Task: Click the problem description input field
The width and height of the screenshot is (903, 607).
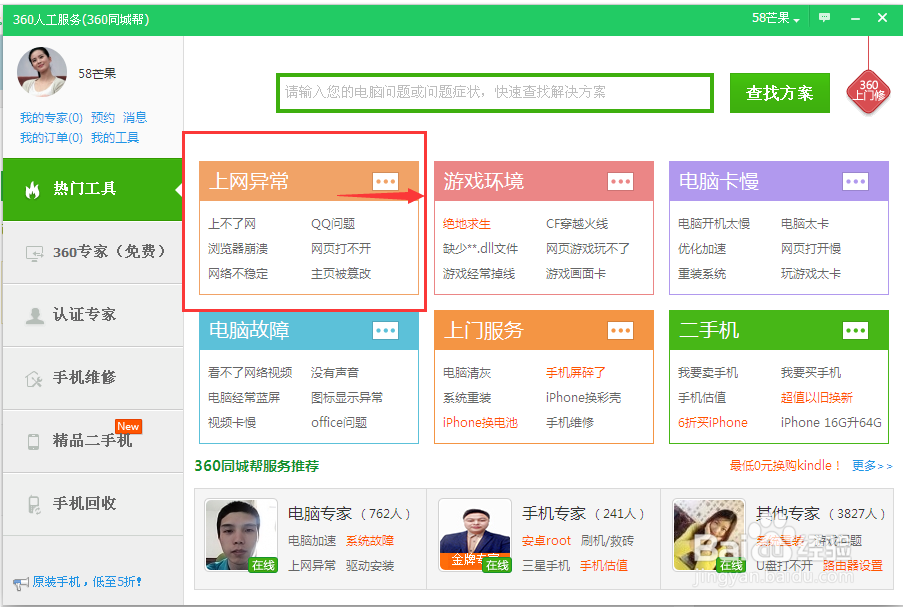Action: coord(494,93)
